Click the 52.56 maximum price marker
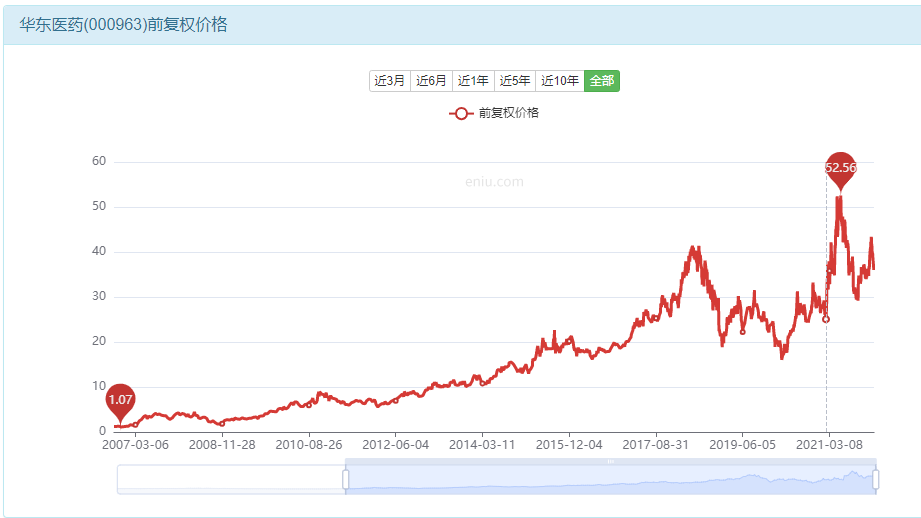This screenshot has height=518, width=921. click(841, 170)
